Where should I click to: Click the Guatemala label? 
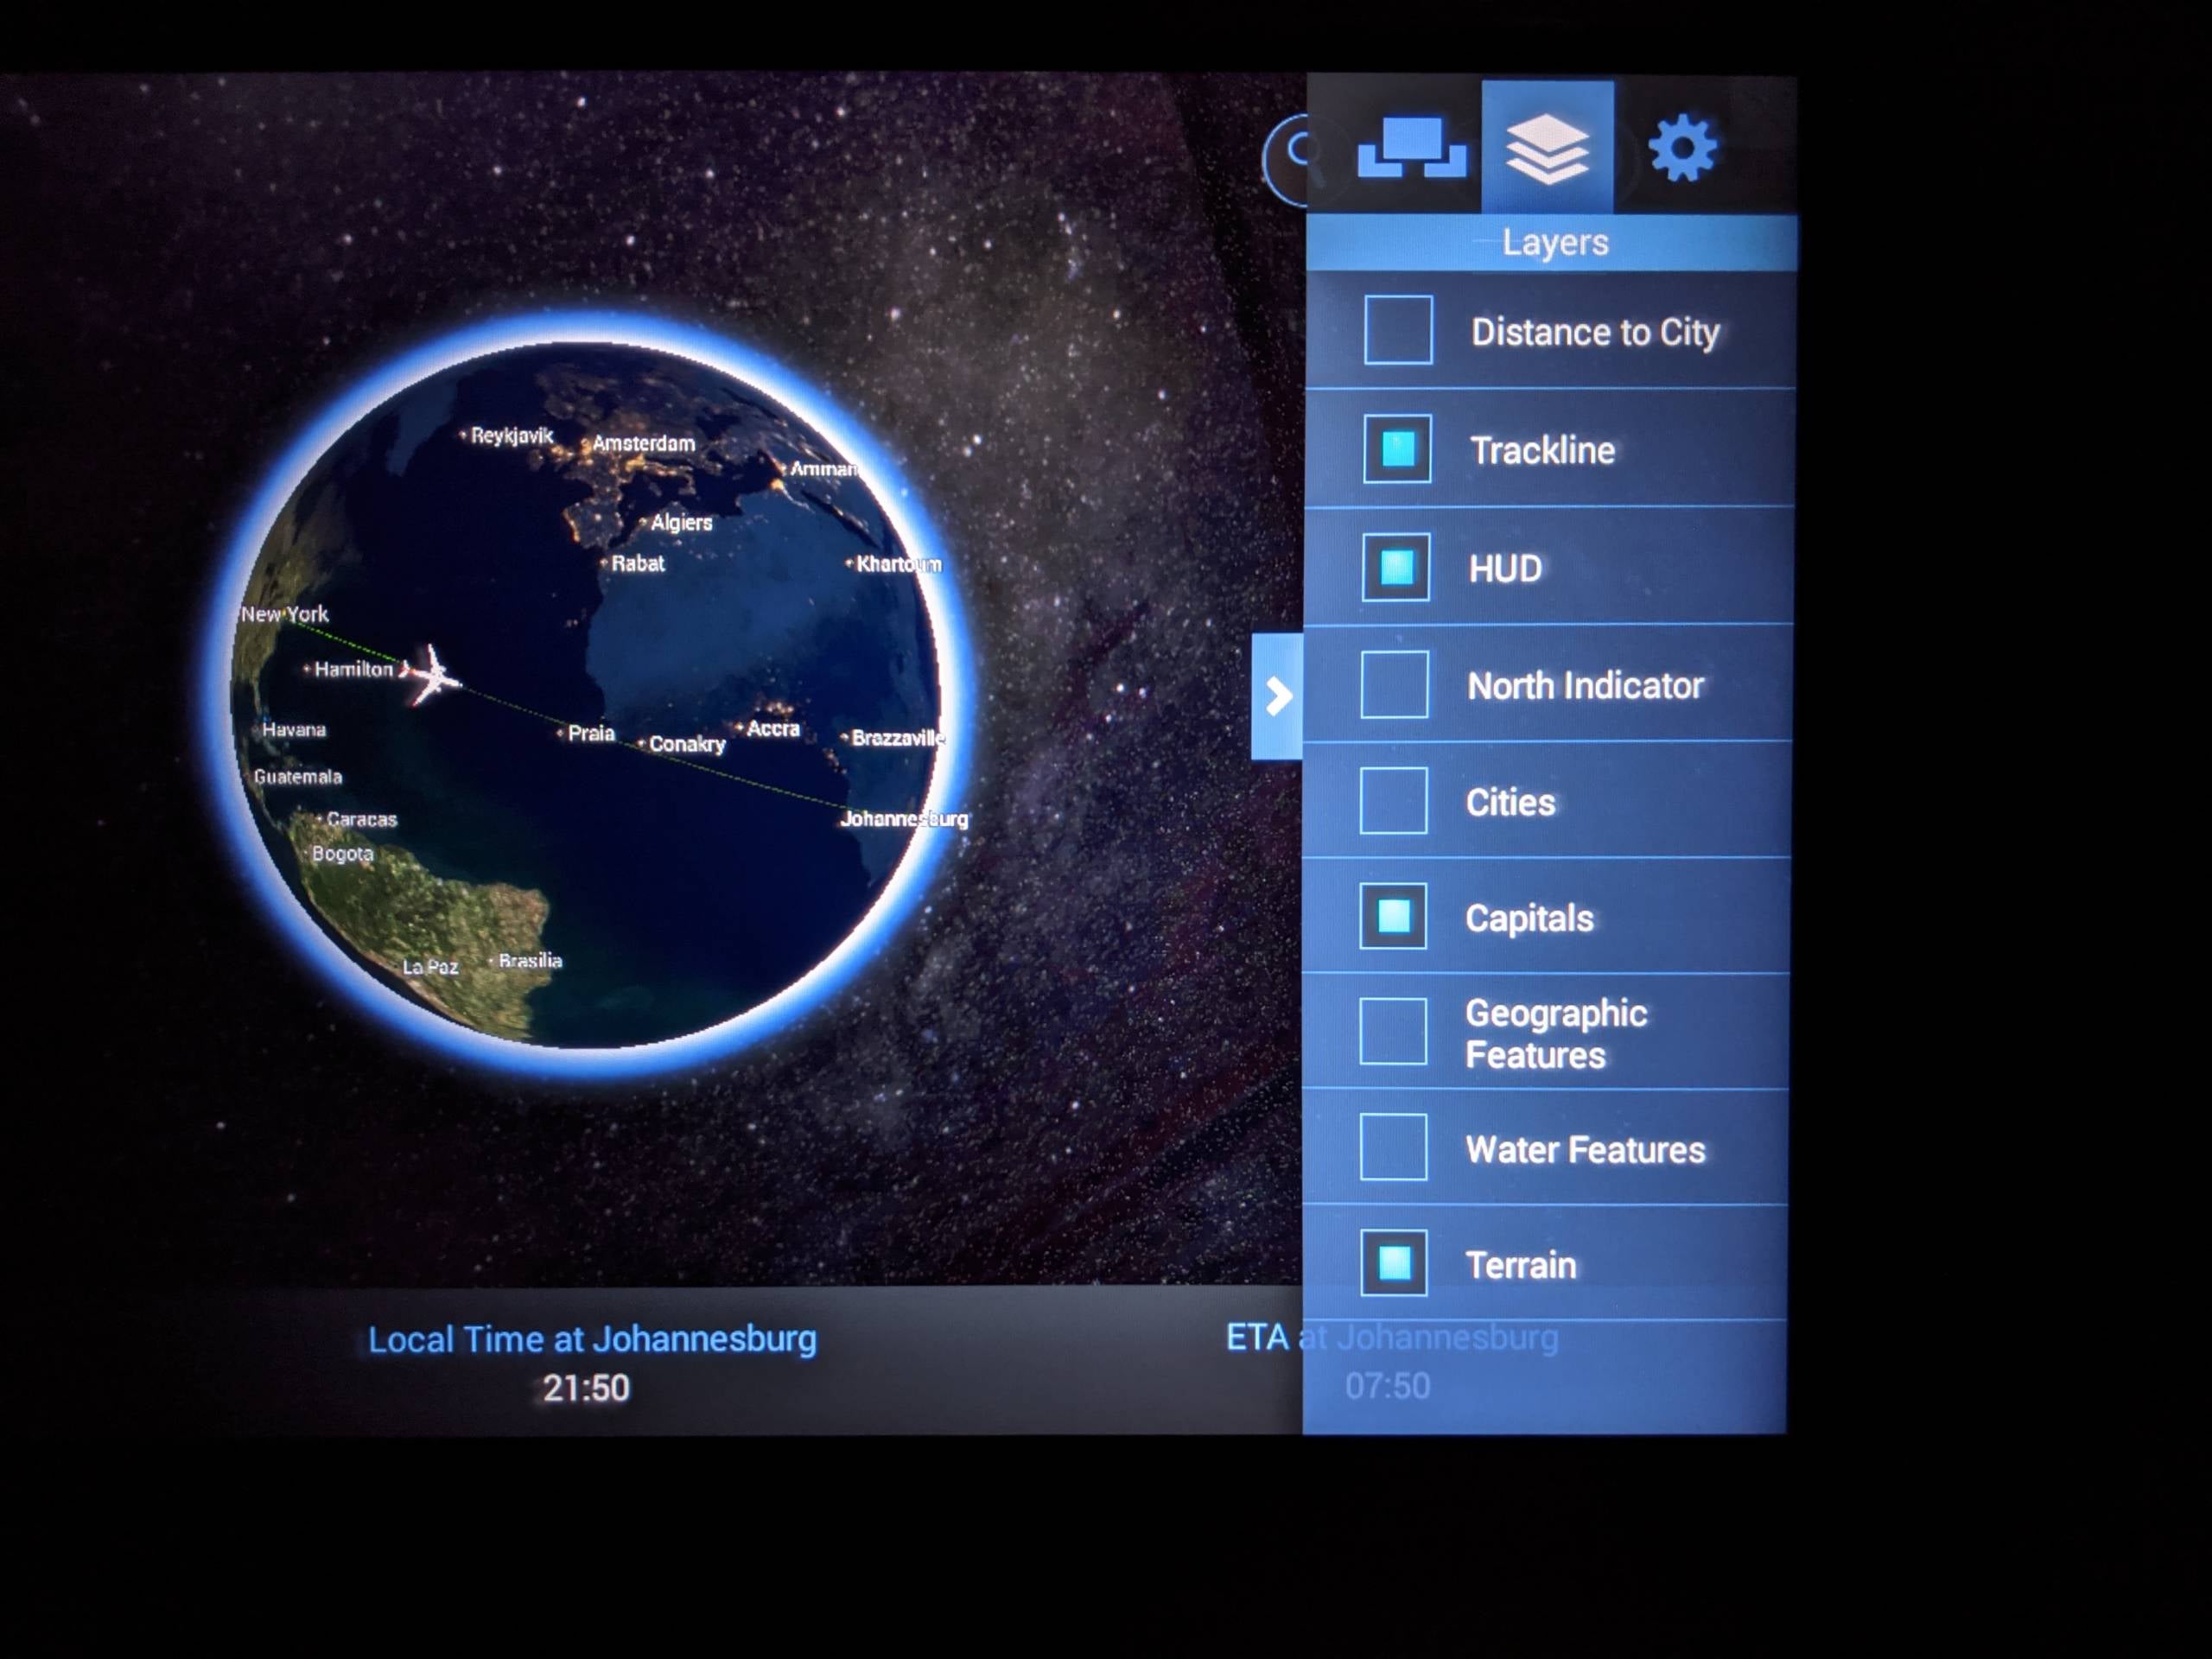pos(298,777)
